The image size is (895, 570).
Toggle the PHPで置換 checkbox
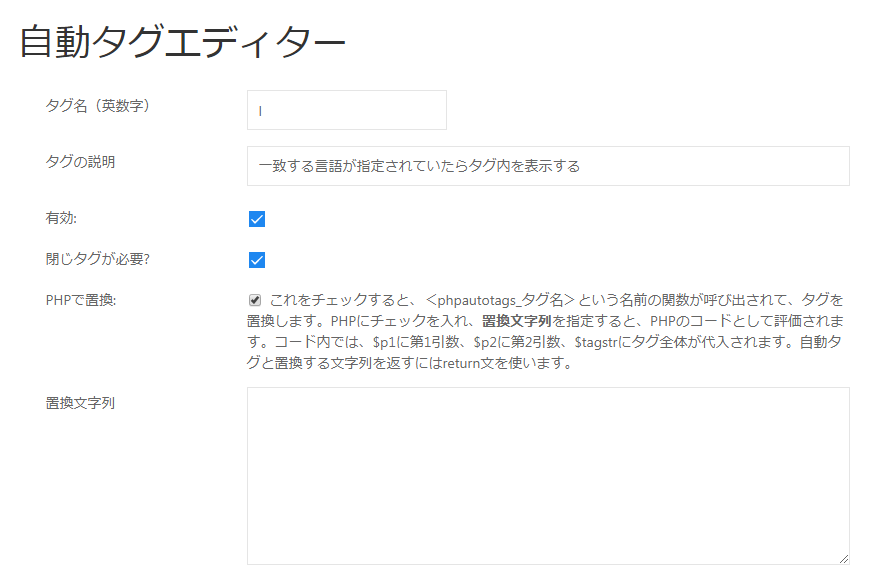pyautogui.click(x=255, y=300)
